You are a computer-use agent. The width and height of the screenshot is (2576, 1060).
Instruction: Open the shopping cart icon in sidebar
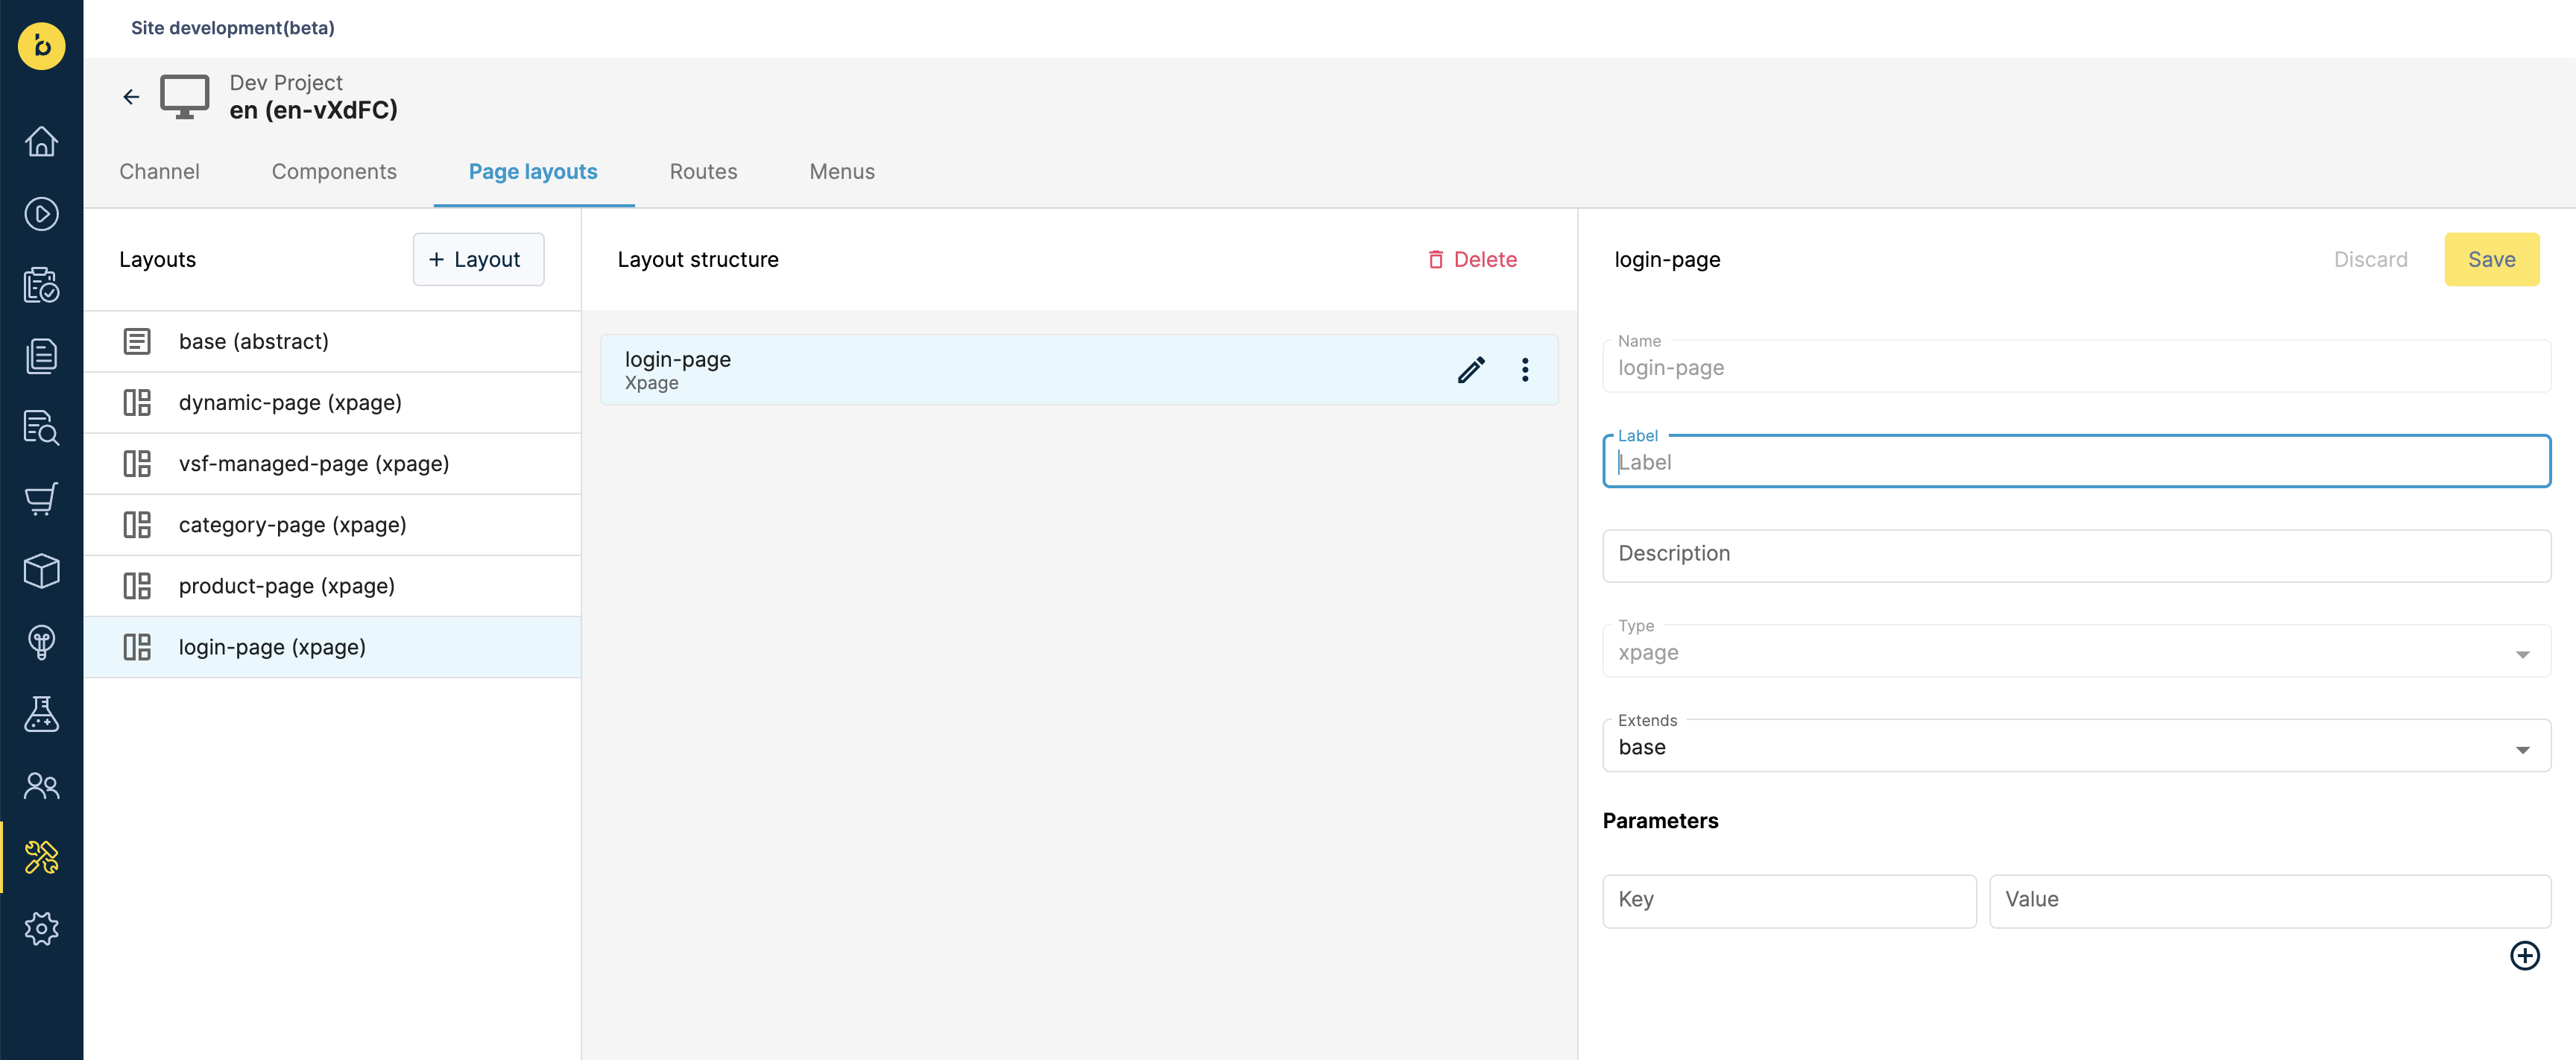[41, 499]
